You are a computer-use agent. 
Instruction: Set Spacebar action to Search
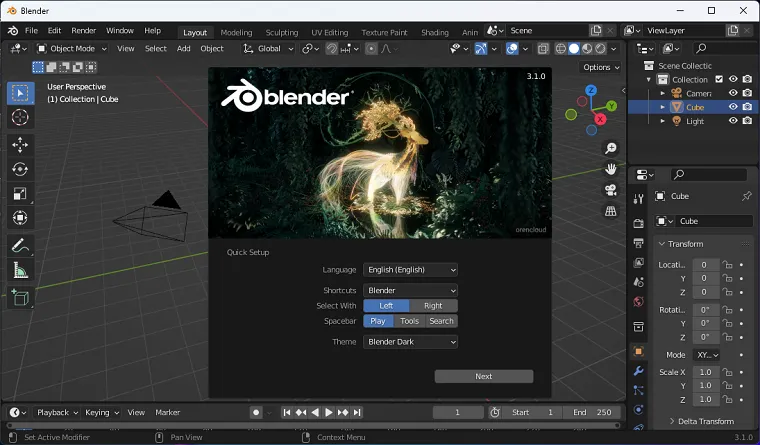tap(442, 321)
